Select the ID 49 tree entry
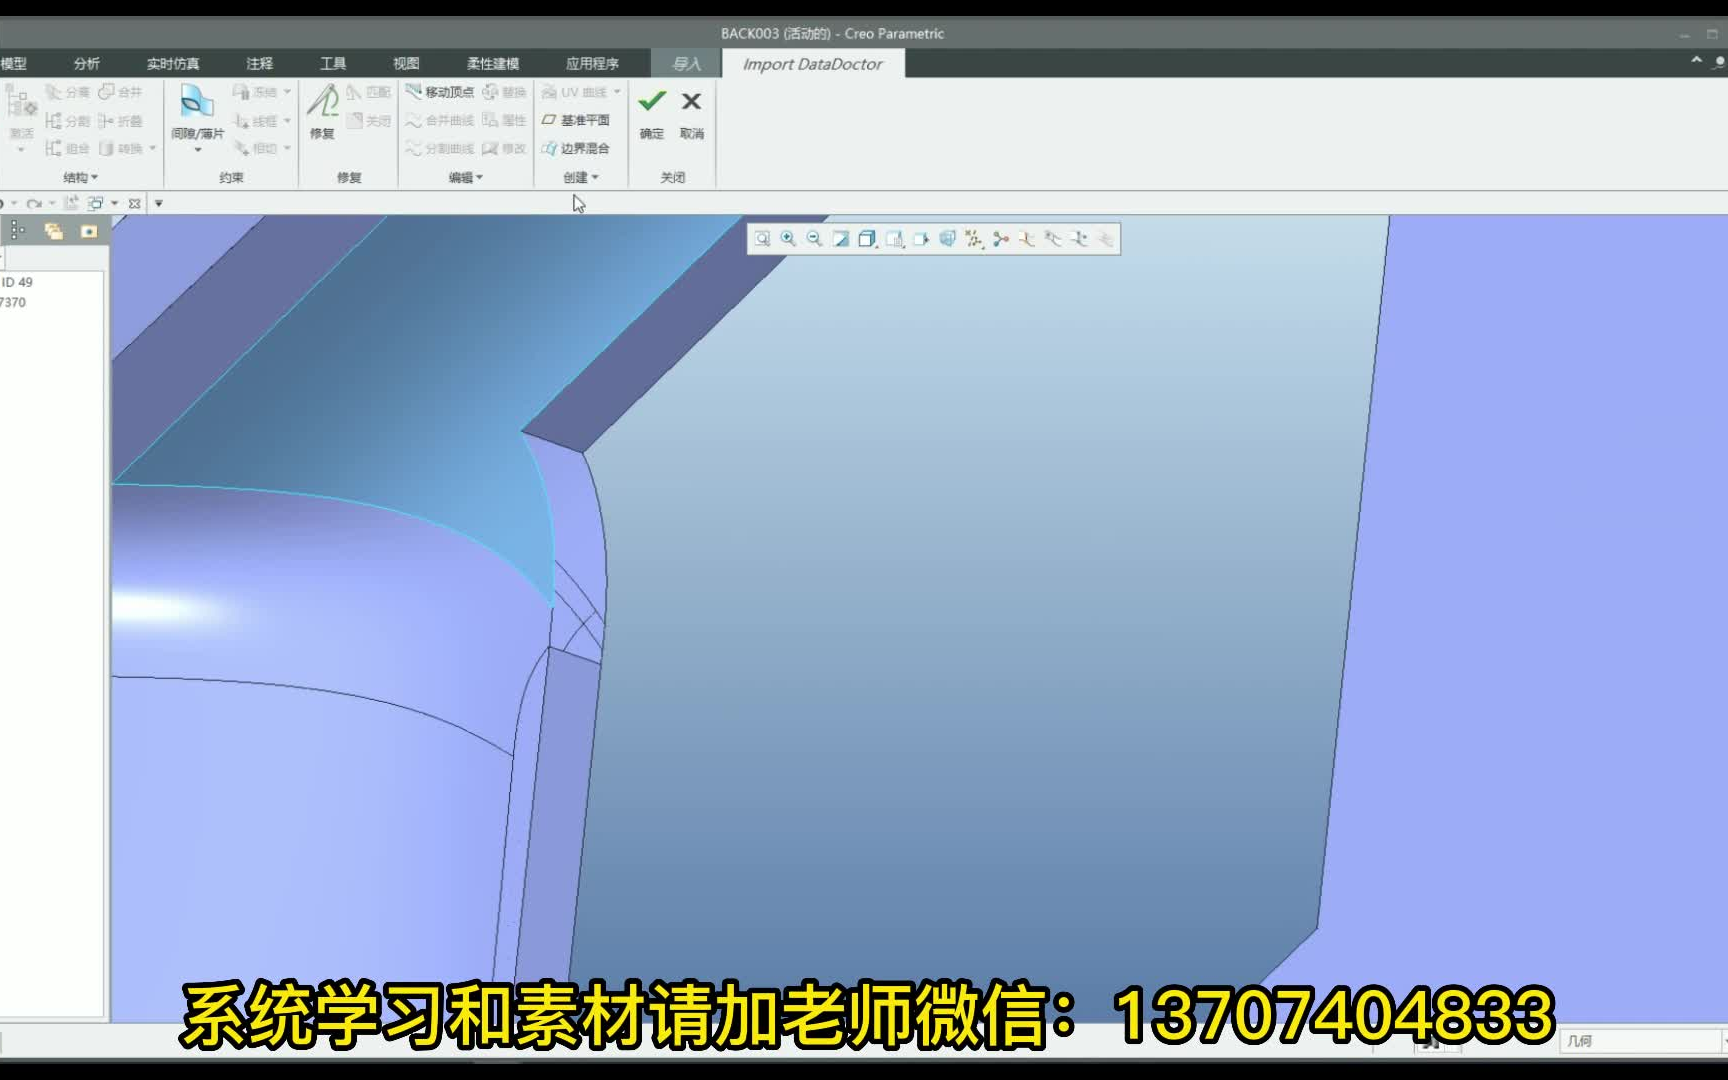Image resolution: width=1728 pixels, height=1080 pixels. tap(17, 282)
